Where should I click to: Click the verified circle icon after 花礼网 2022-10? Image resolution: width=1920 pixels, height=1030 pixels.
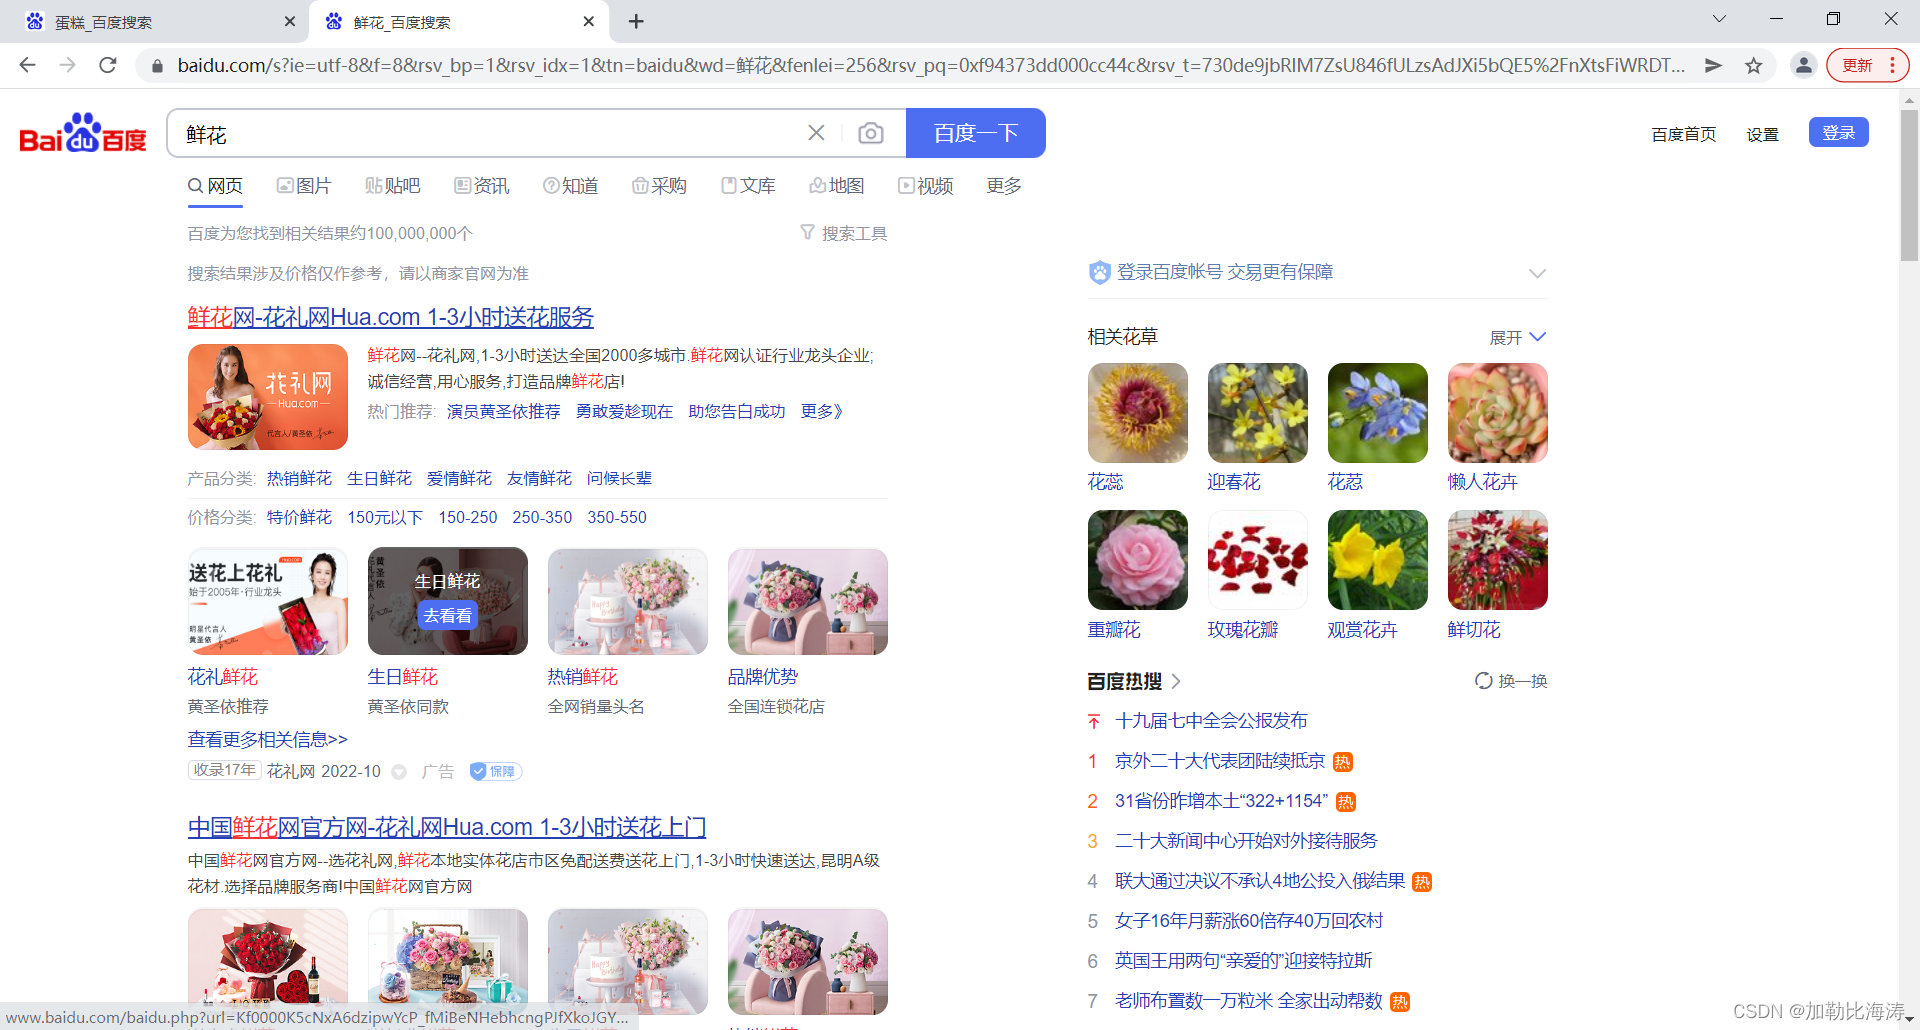click(x=399, y=772)
